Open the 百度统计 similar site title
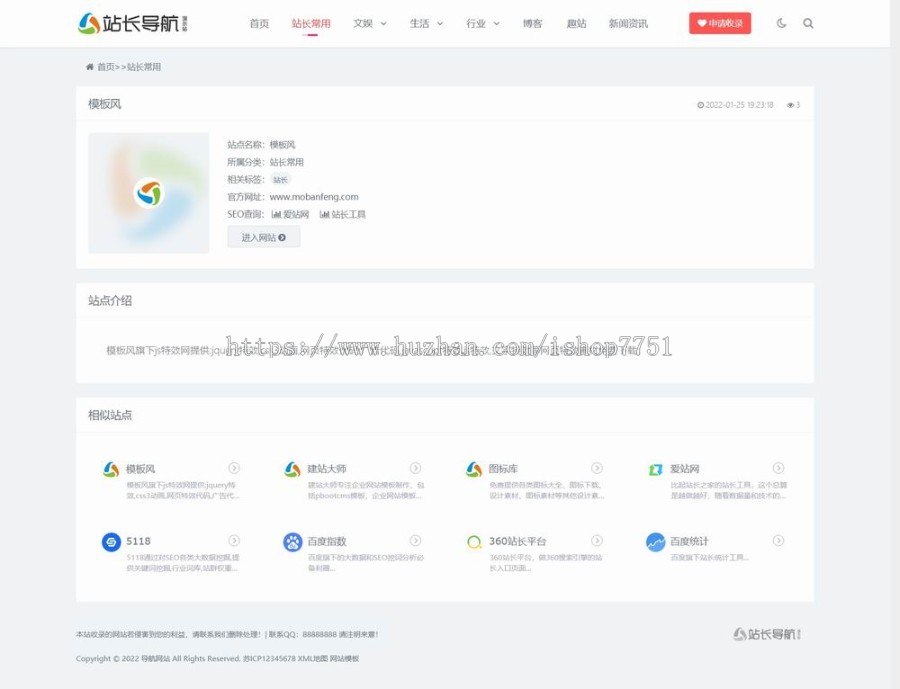900x689 pixels. [x=689, y=541]
